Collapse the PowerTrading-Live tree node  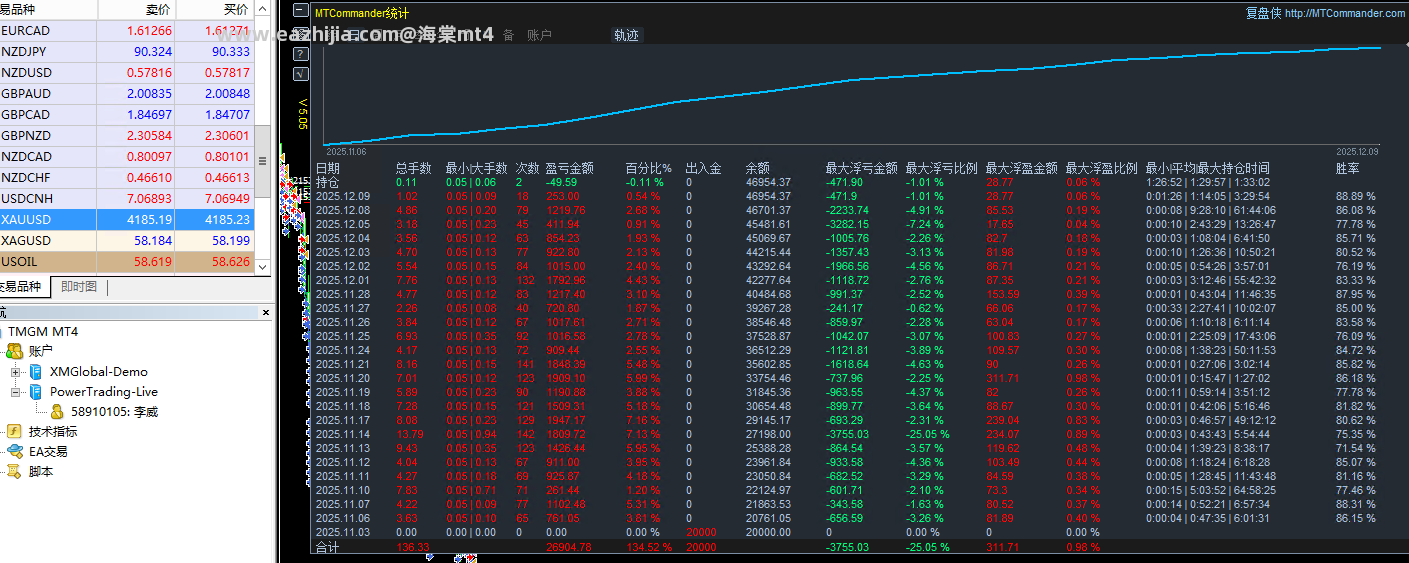coord(15,392)
